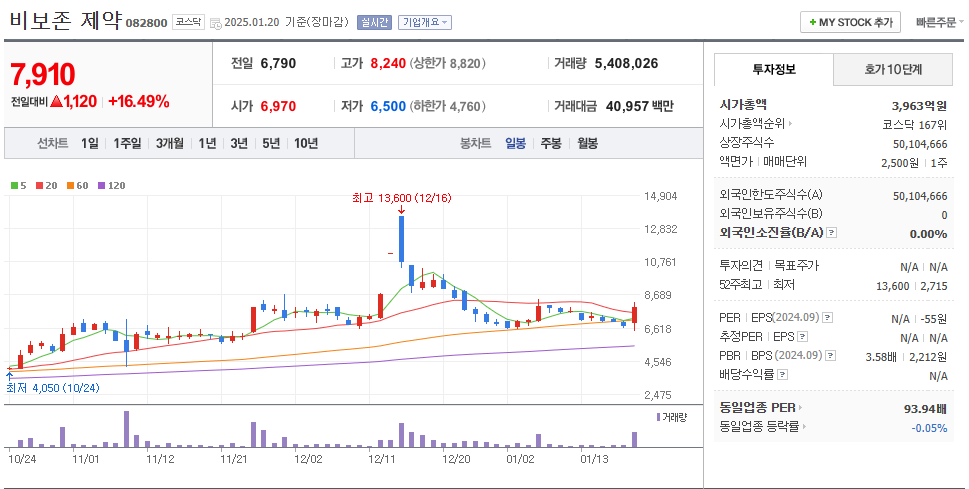
Task: Click the MY STOCK 추가 button
Action: (850, 22)
